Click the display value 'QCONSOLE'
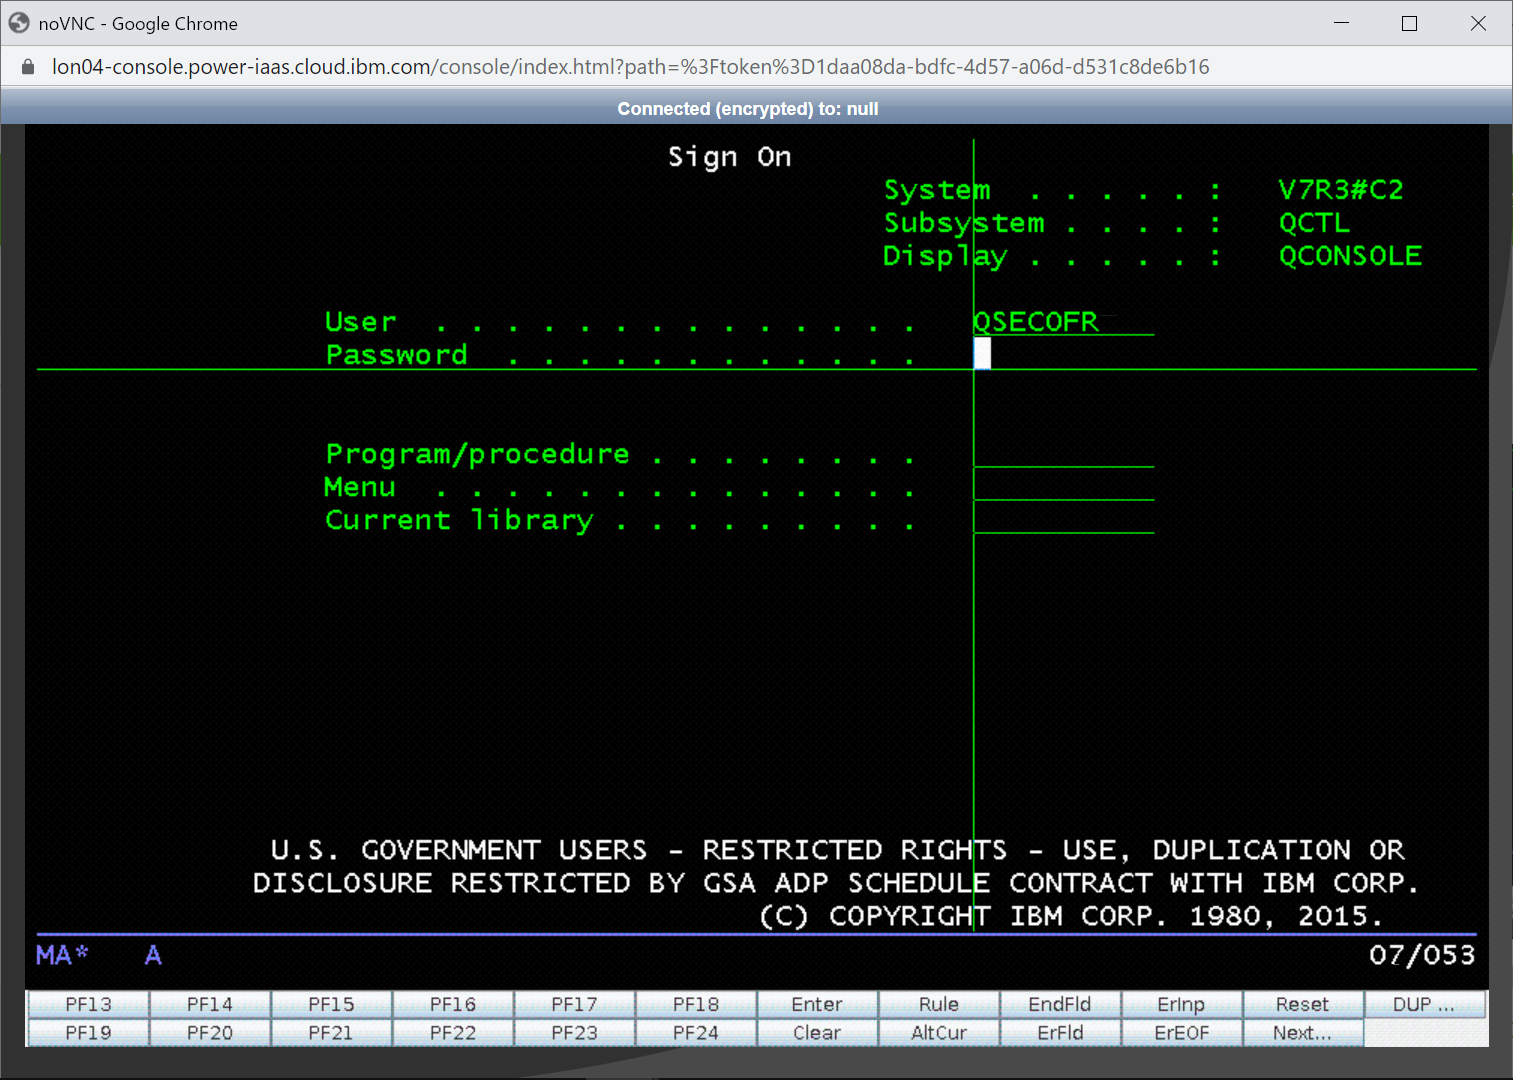This screenshot has width=1513, height=1080. (x=1351, y=256)
